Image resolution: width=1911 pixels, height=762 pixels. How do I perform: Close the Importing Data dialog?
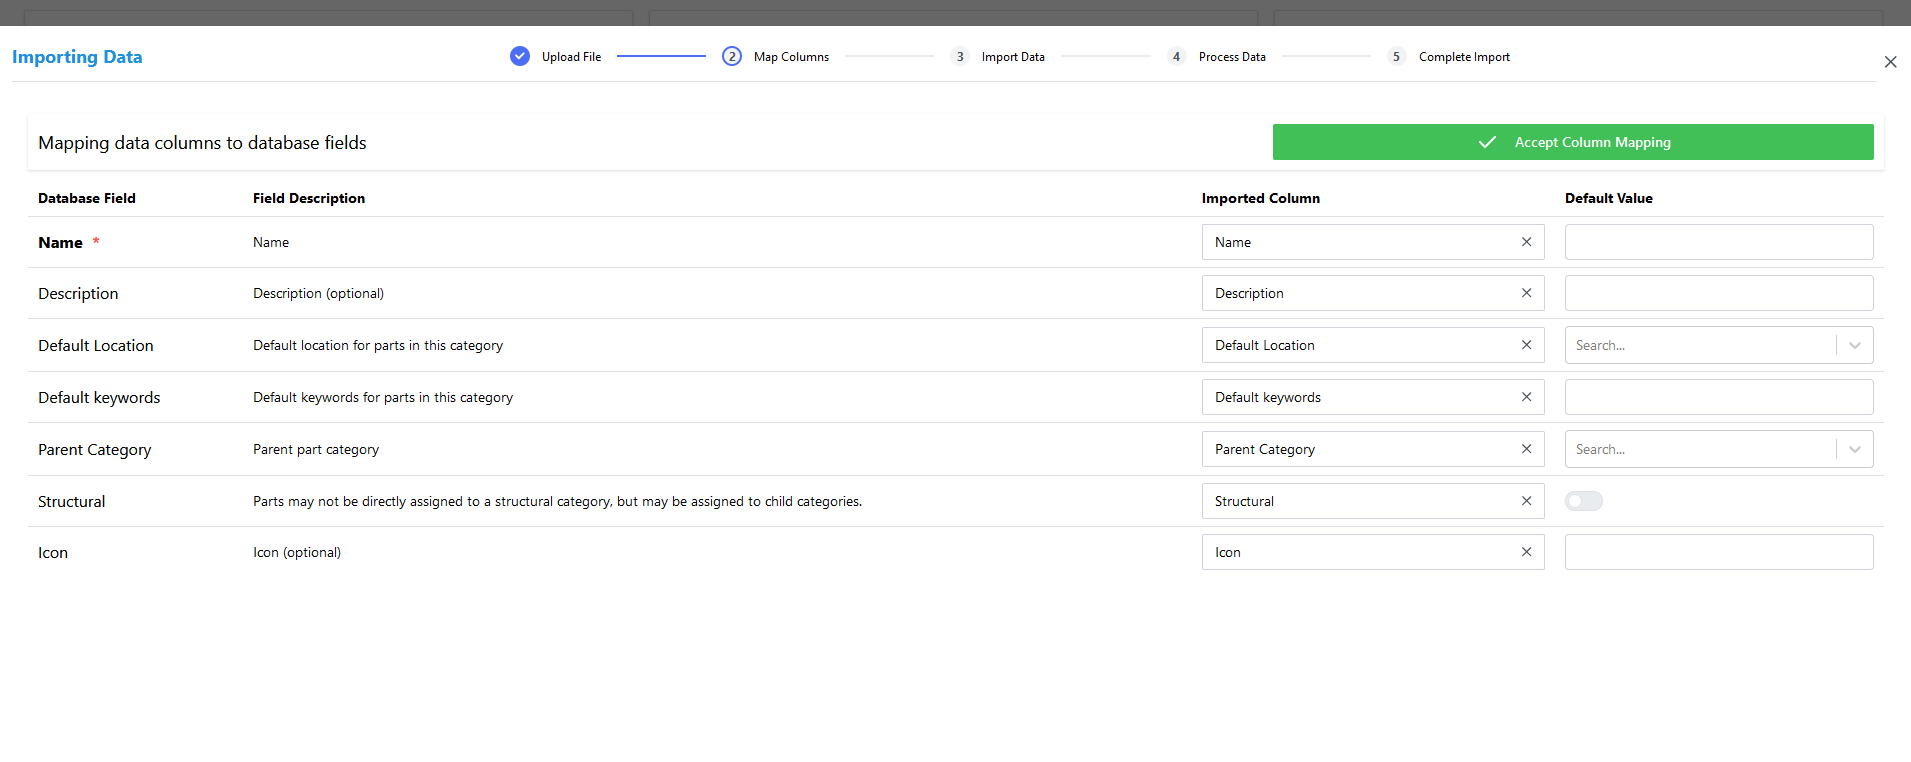point(1890,62)
